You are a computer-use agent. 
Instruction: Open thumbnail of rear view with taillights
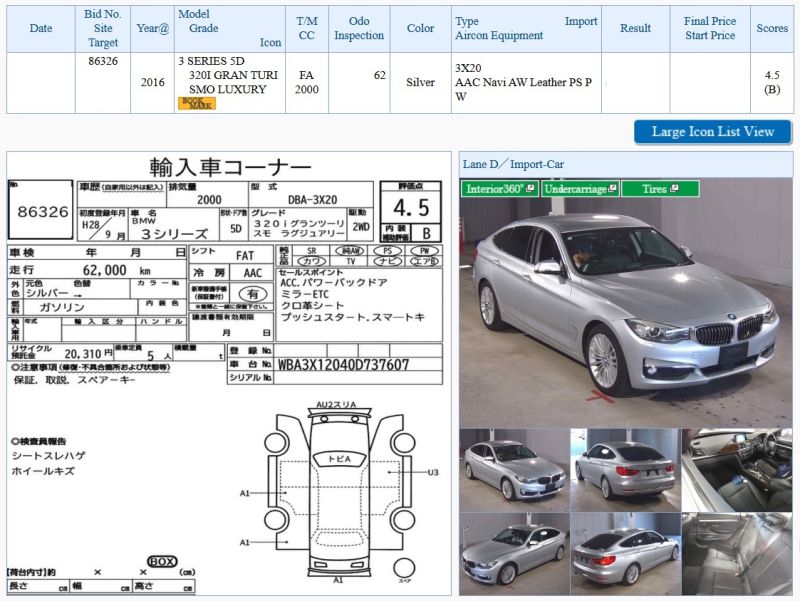coord(626,470)
